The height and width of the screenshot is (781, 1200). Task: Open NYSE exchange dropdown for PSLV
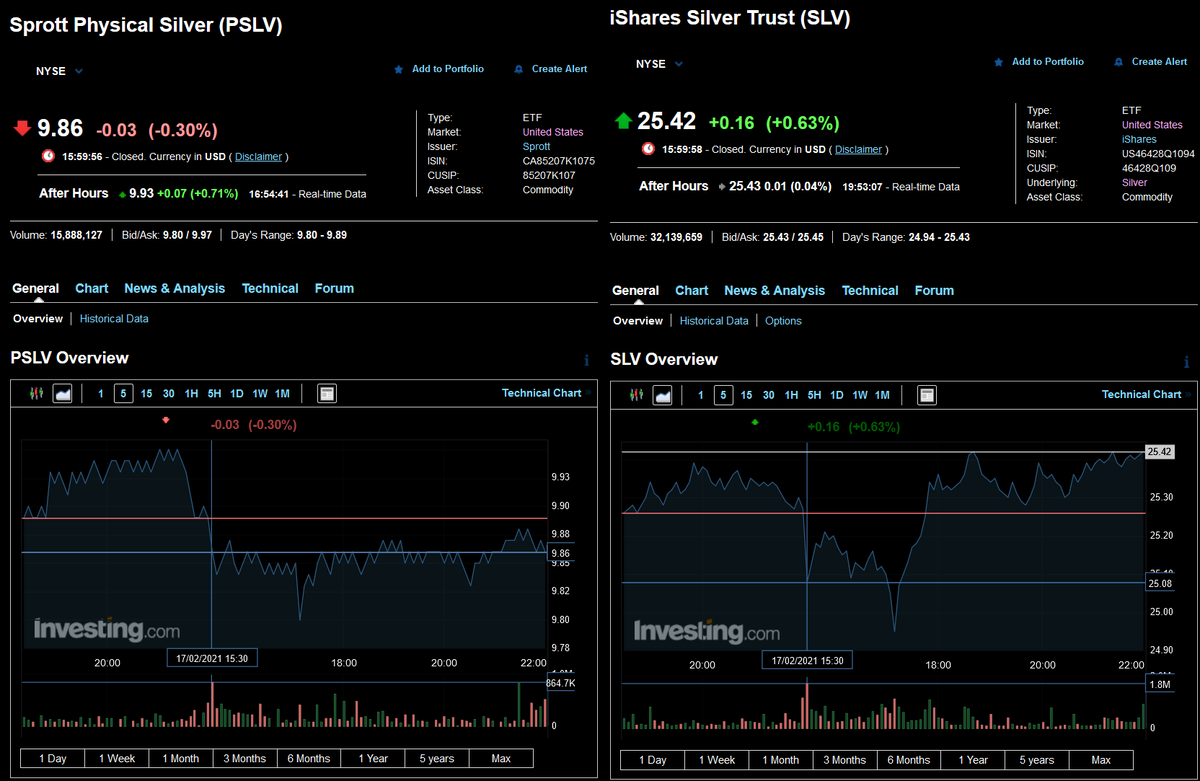coord(59,71)
